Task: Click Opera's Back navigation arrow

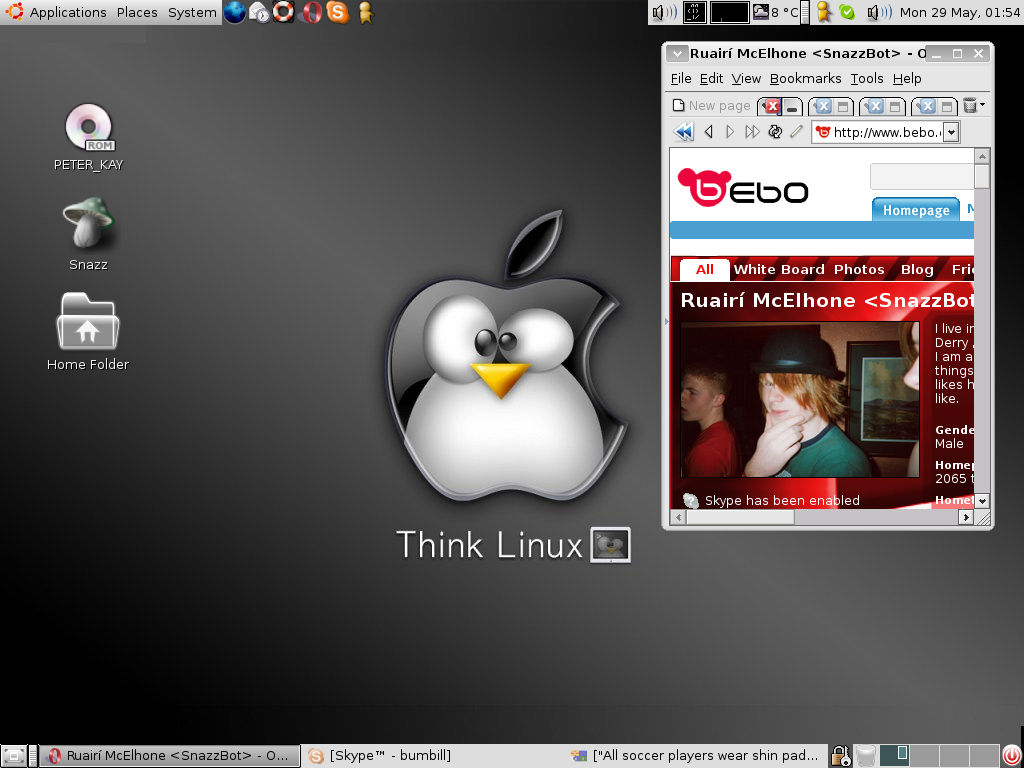Action: click(708, 131)
